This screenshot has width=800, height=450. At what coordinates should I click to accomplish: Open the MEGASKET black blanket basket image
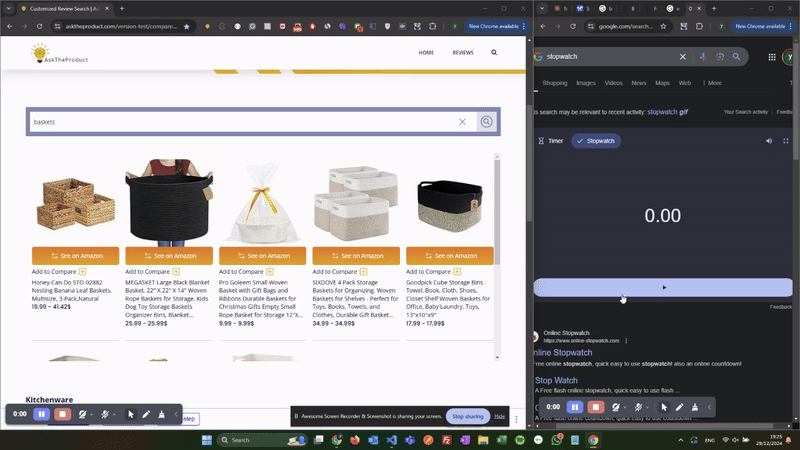(169, 203)
